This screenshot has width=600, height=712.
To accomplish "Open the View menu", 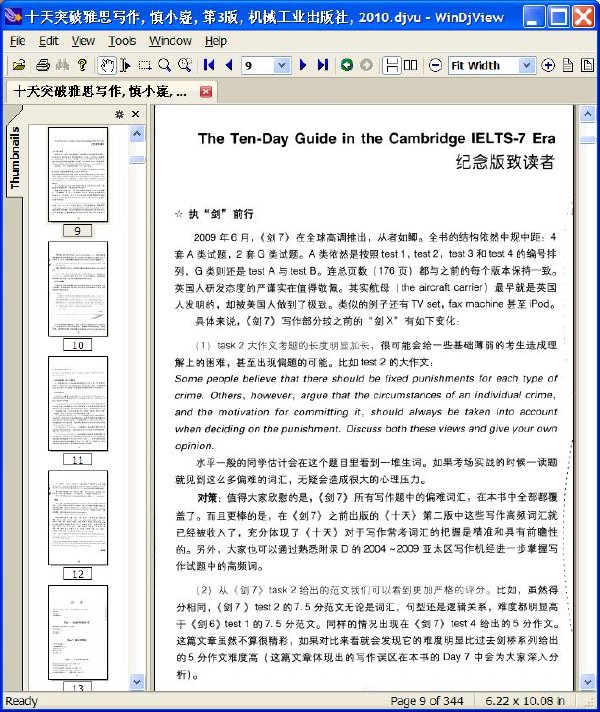I will (x=83, y=41).
